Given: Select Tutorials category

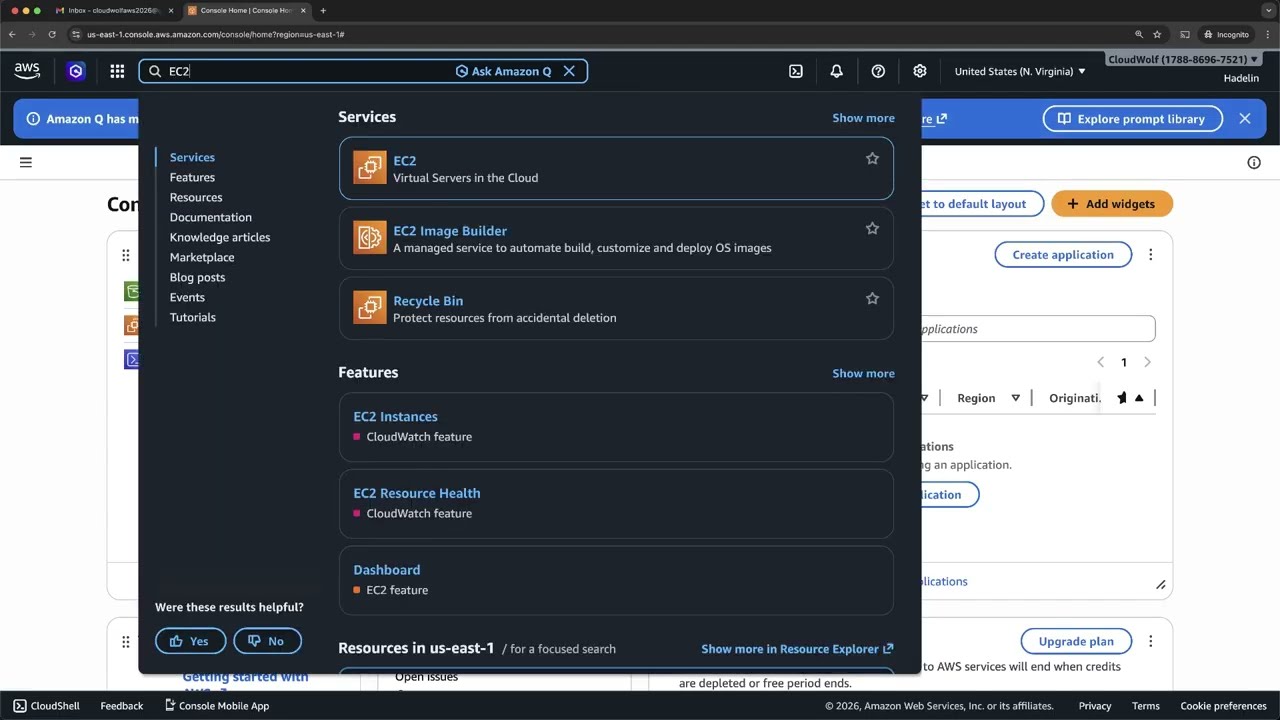Looking at the screenshot, I should click(x=193, y=317).
